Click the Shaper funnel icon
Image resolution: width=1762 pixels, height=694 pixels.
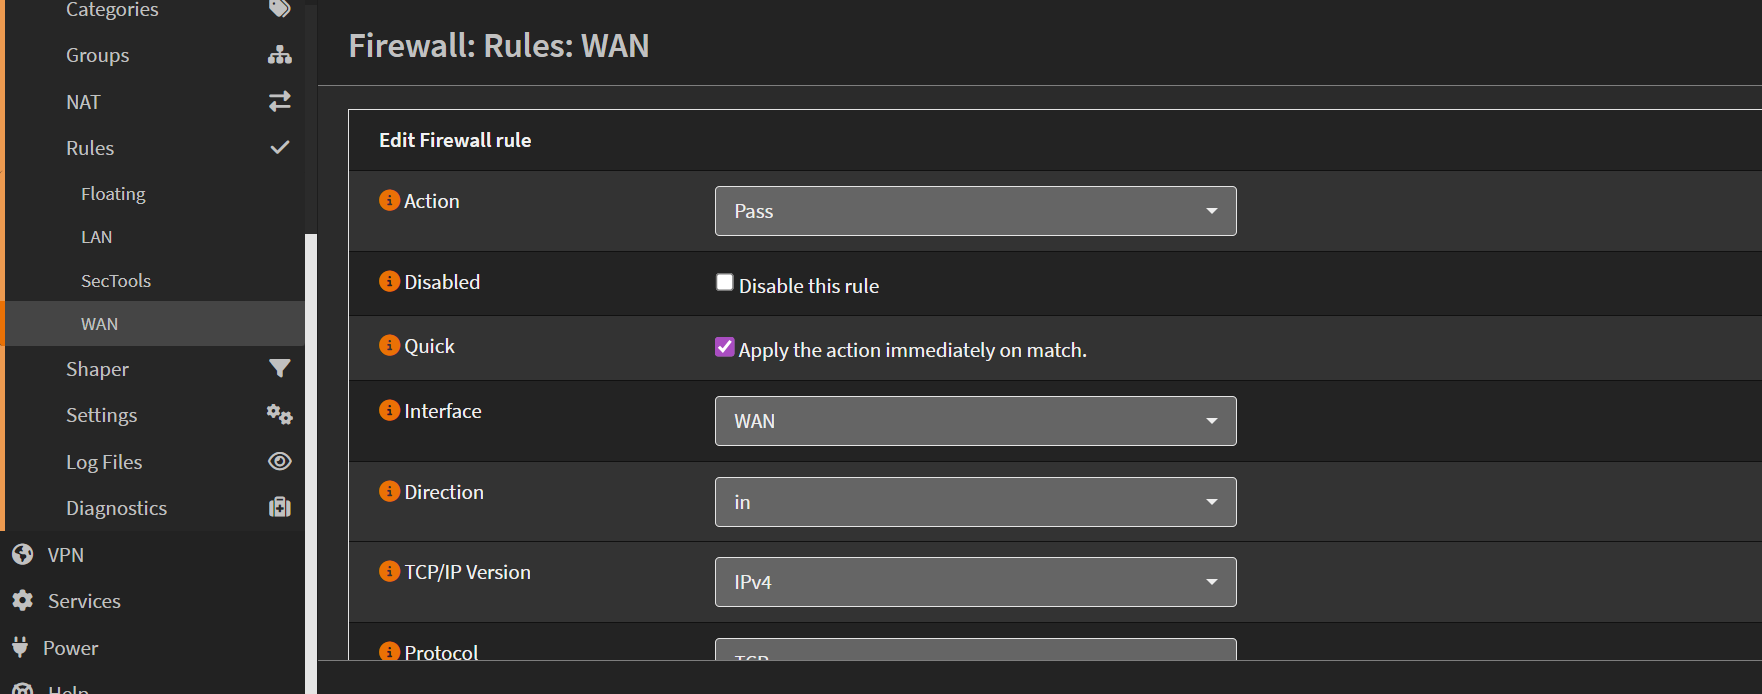click(280, 369)
